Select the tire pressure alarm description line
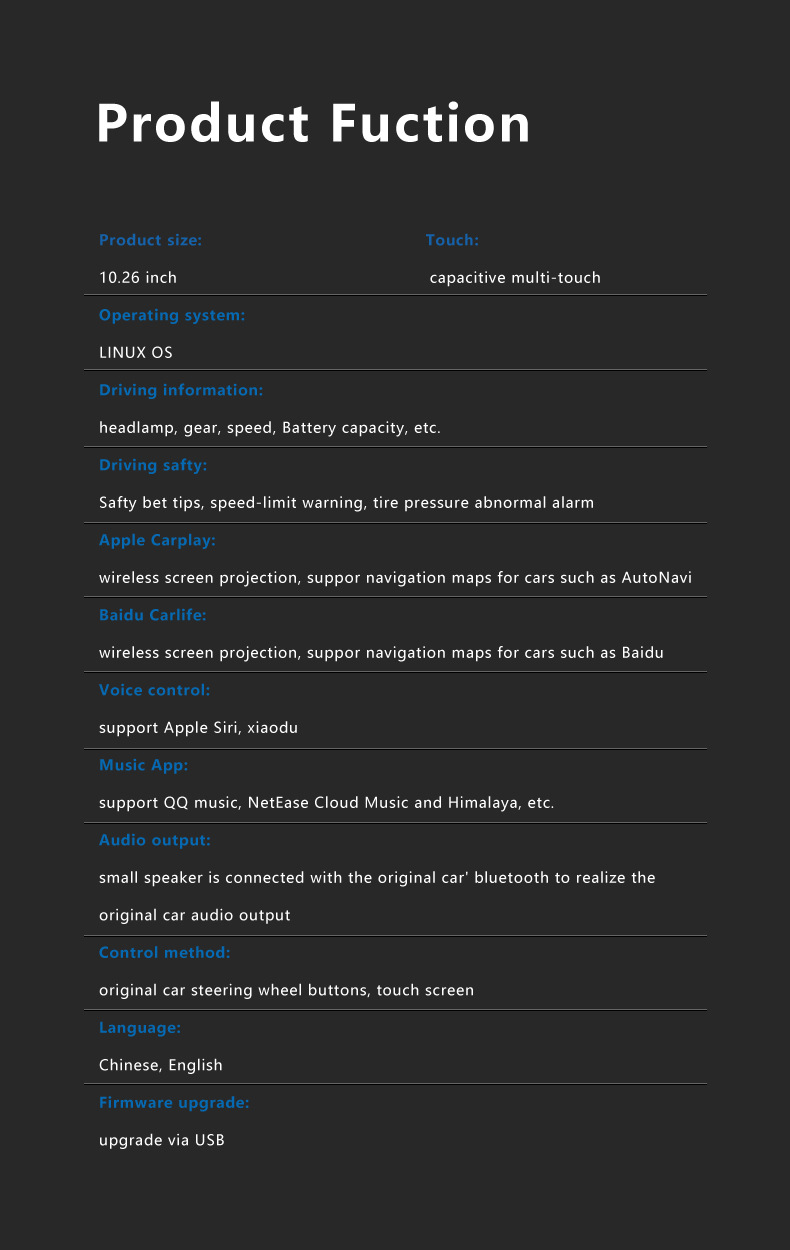The width and height of the screenshot is (790, 1250). [346, 502]
